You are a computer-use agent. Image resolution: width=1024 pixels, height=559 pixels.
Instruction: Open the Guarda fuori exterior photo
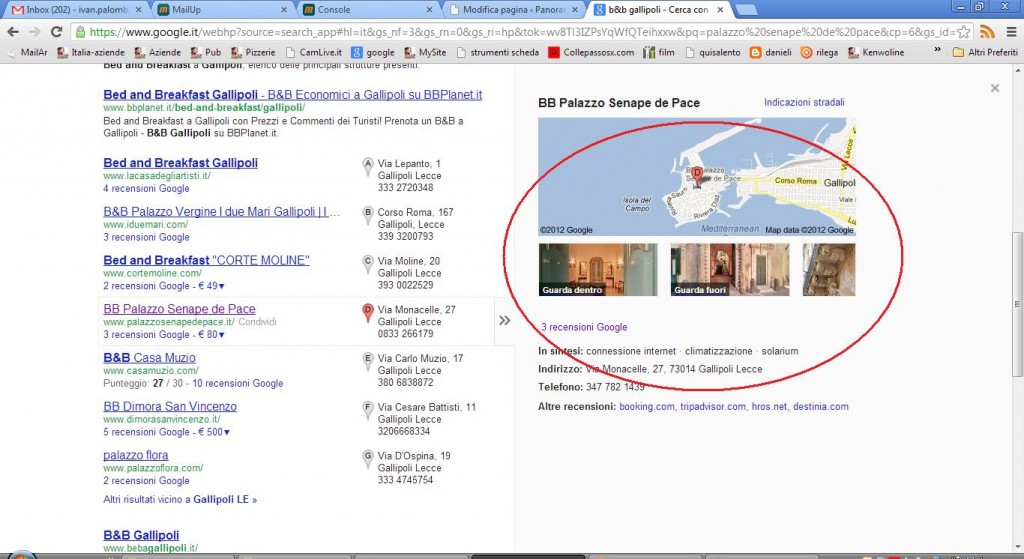pos(730,270)
